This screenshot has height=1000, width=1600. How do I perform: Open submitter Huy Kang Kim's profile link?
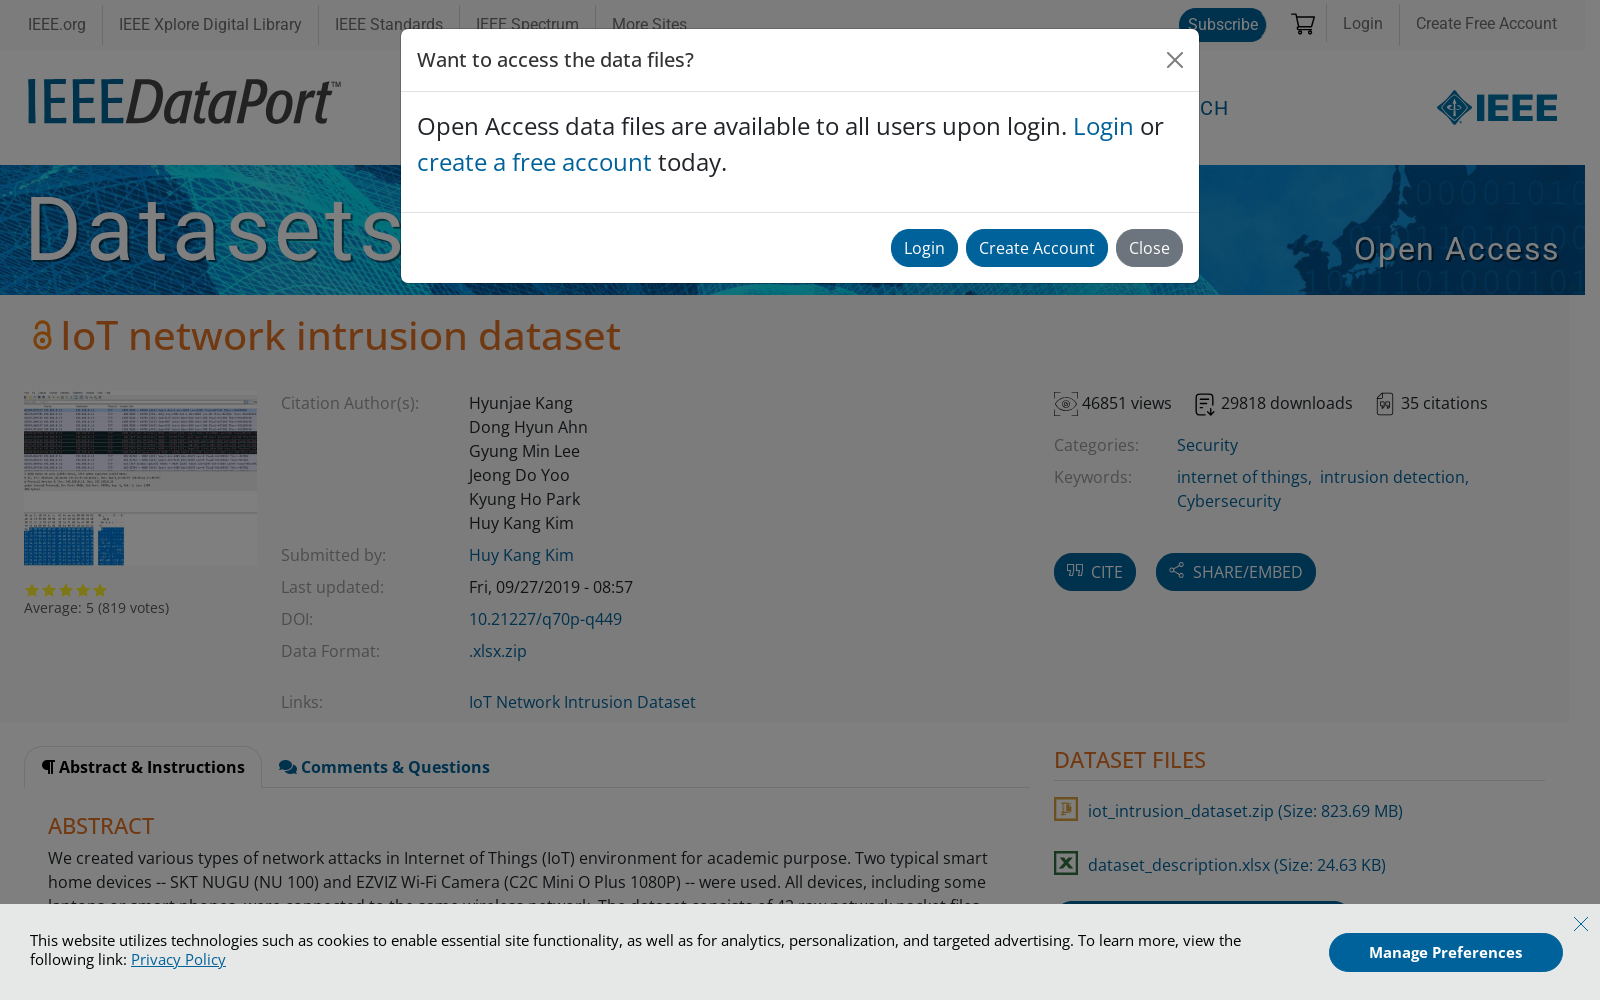pyautogui.click(x=521, y=556)
